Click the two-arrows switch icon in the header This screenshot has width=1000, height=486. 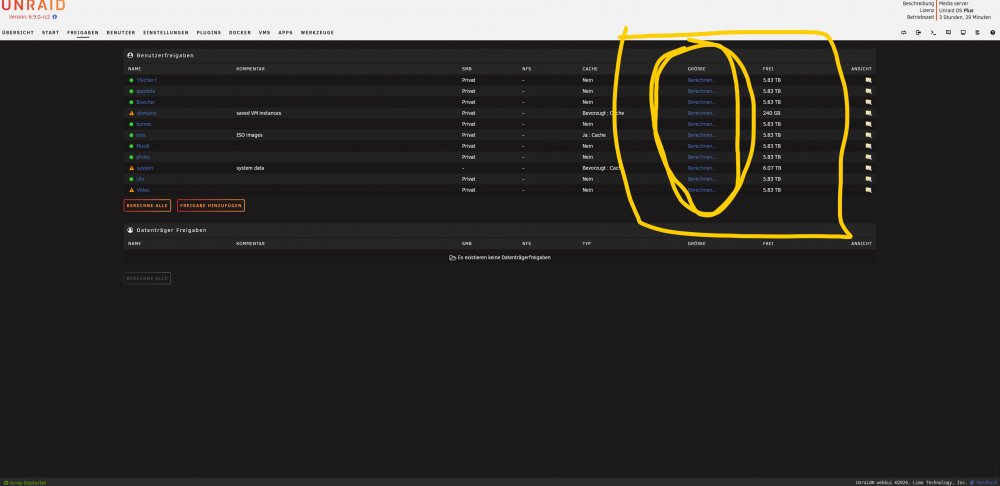[x=904, y=33]
